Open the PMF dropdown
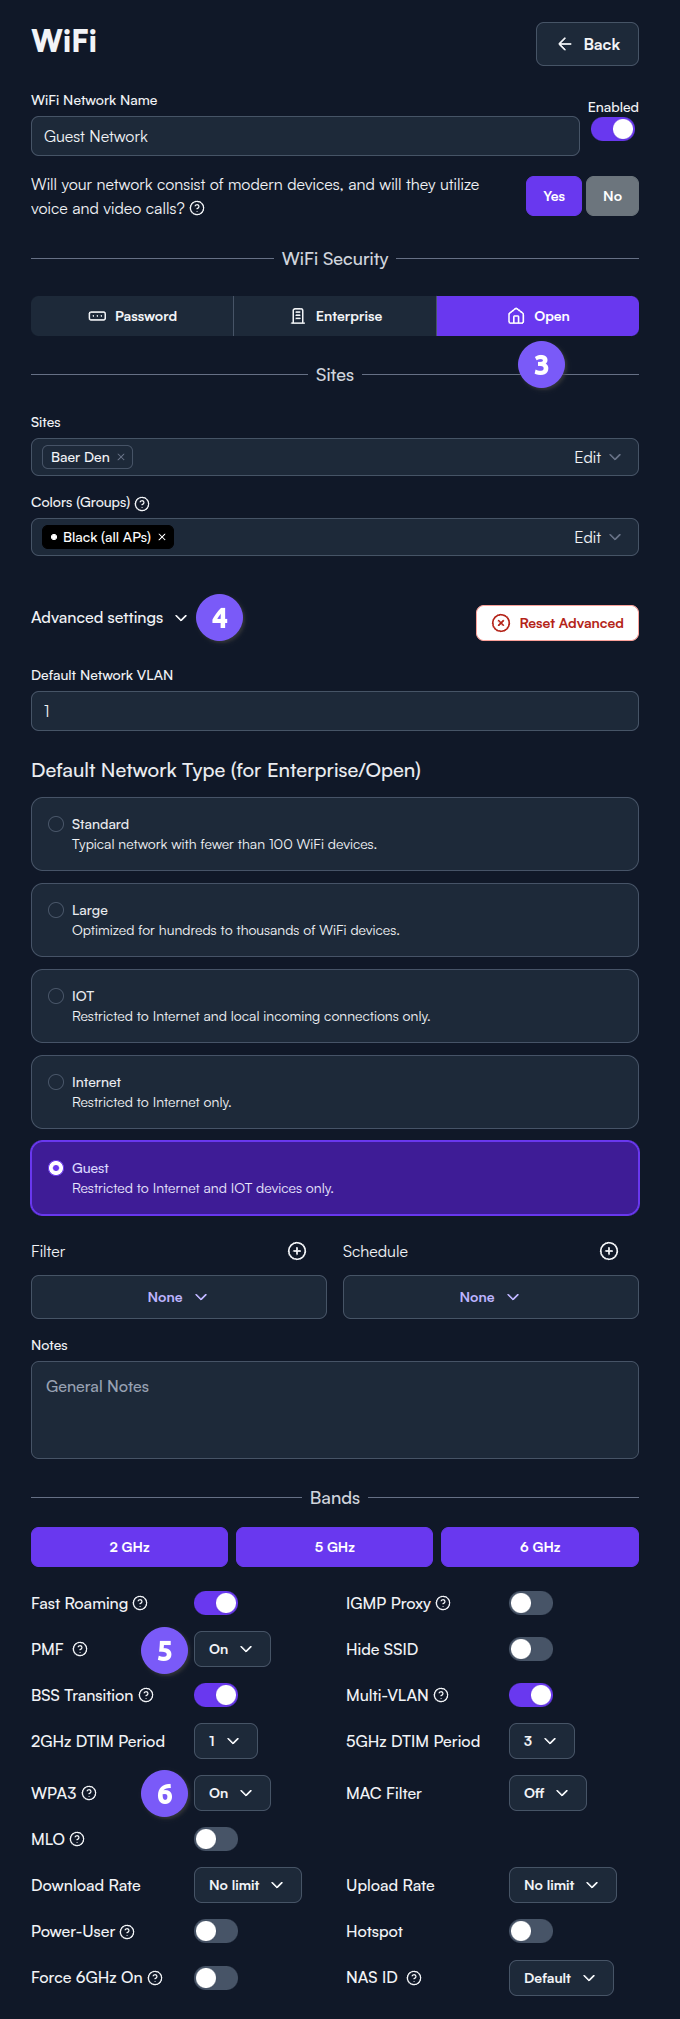 [232, 1649]
